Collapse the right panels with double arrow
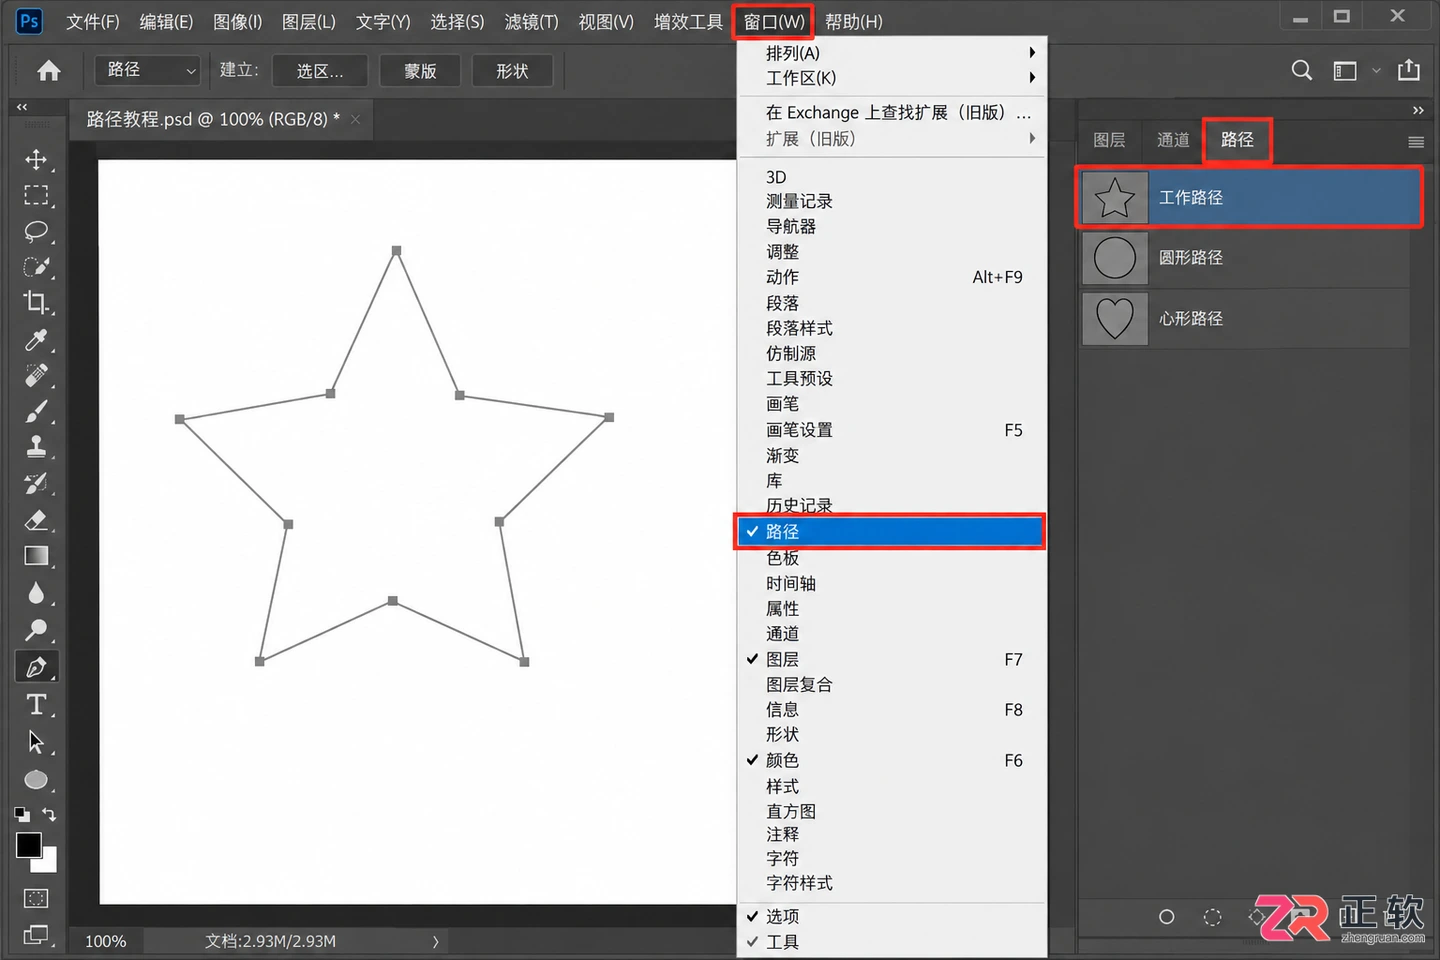 tap(1417, 110)
